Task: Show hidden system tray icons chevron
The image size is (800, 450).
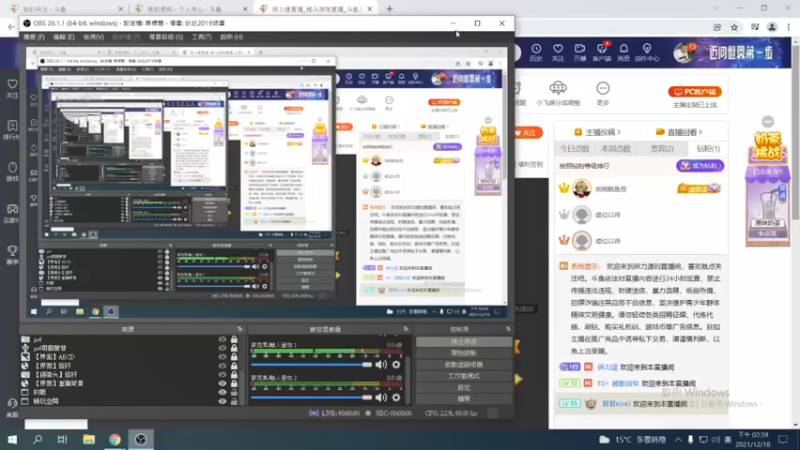Action: point(678,439)
